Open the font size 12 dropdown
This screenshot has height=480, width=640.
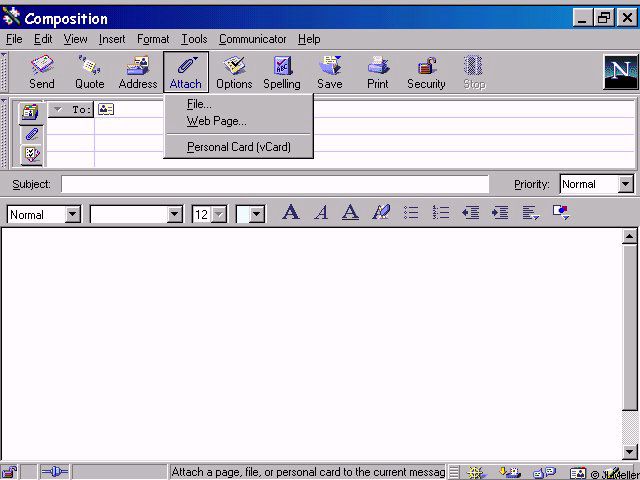tap(219, 214)
